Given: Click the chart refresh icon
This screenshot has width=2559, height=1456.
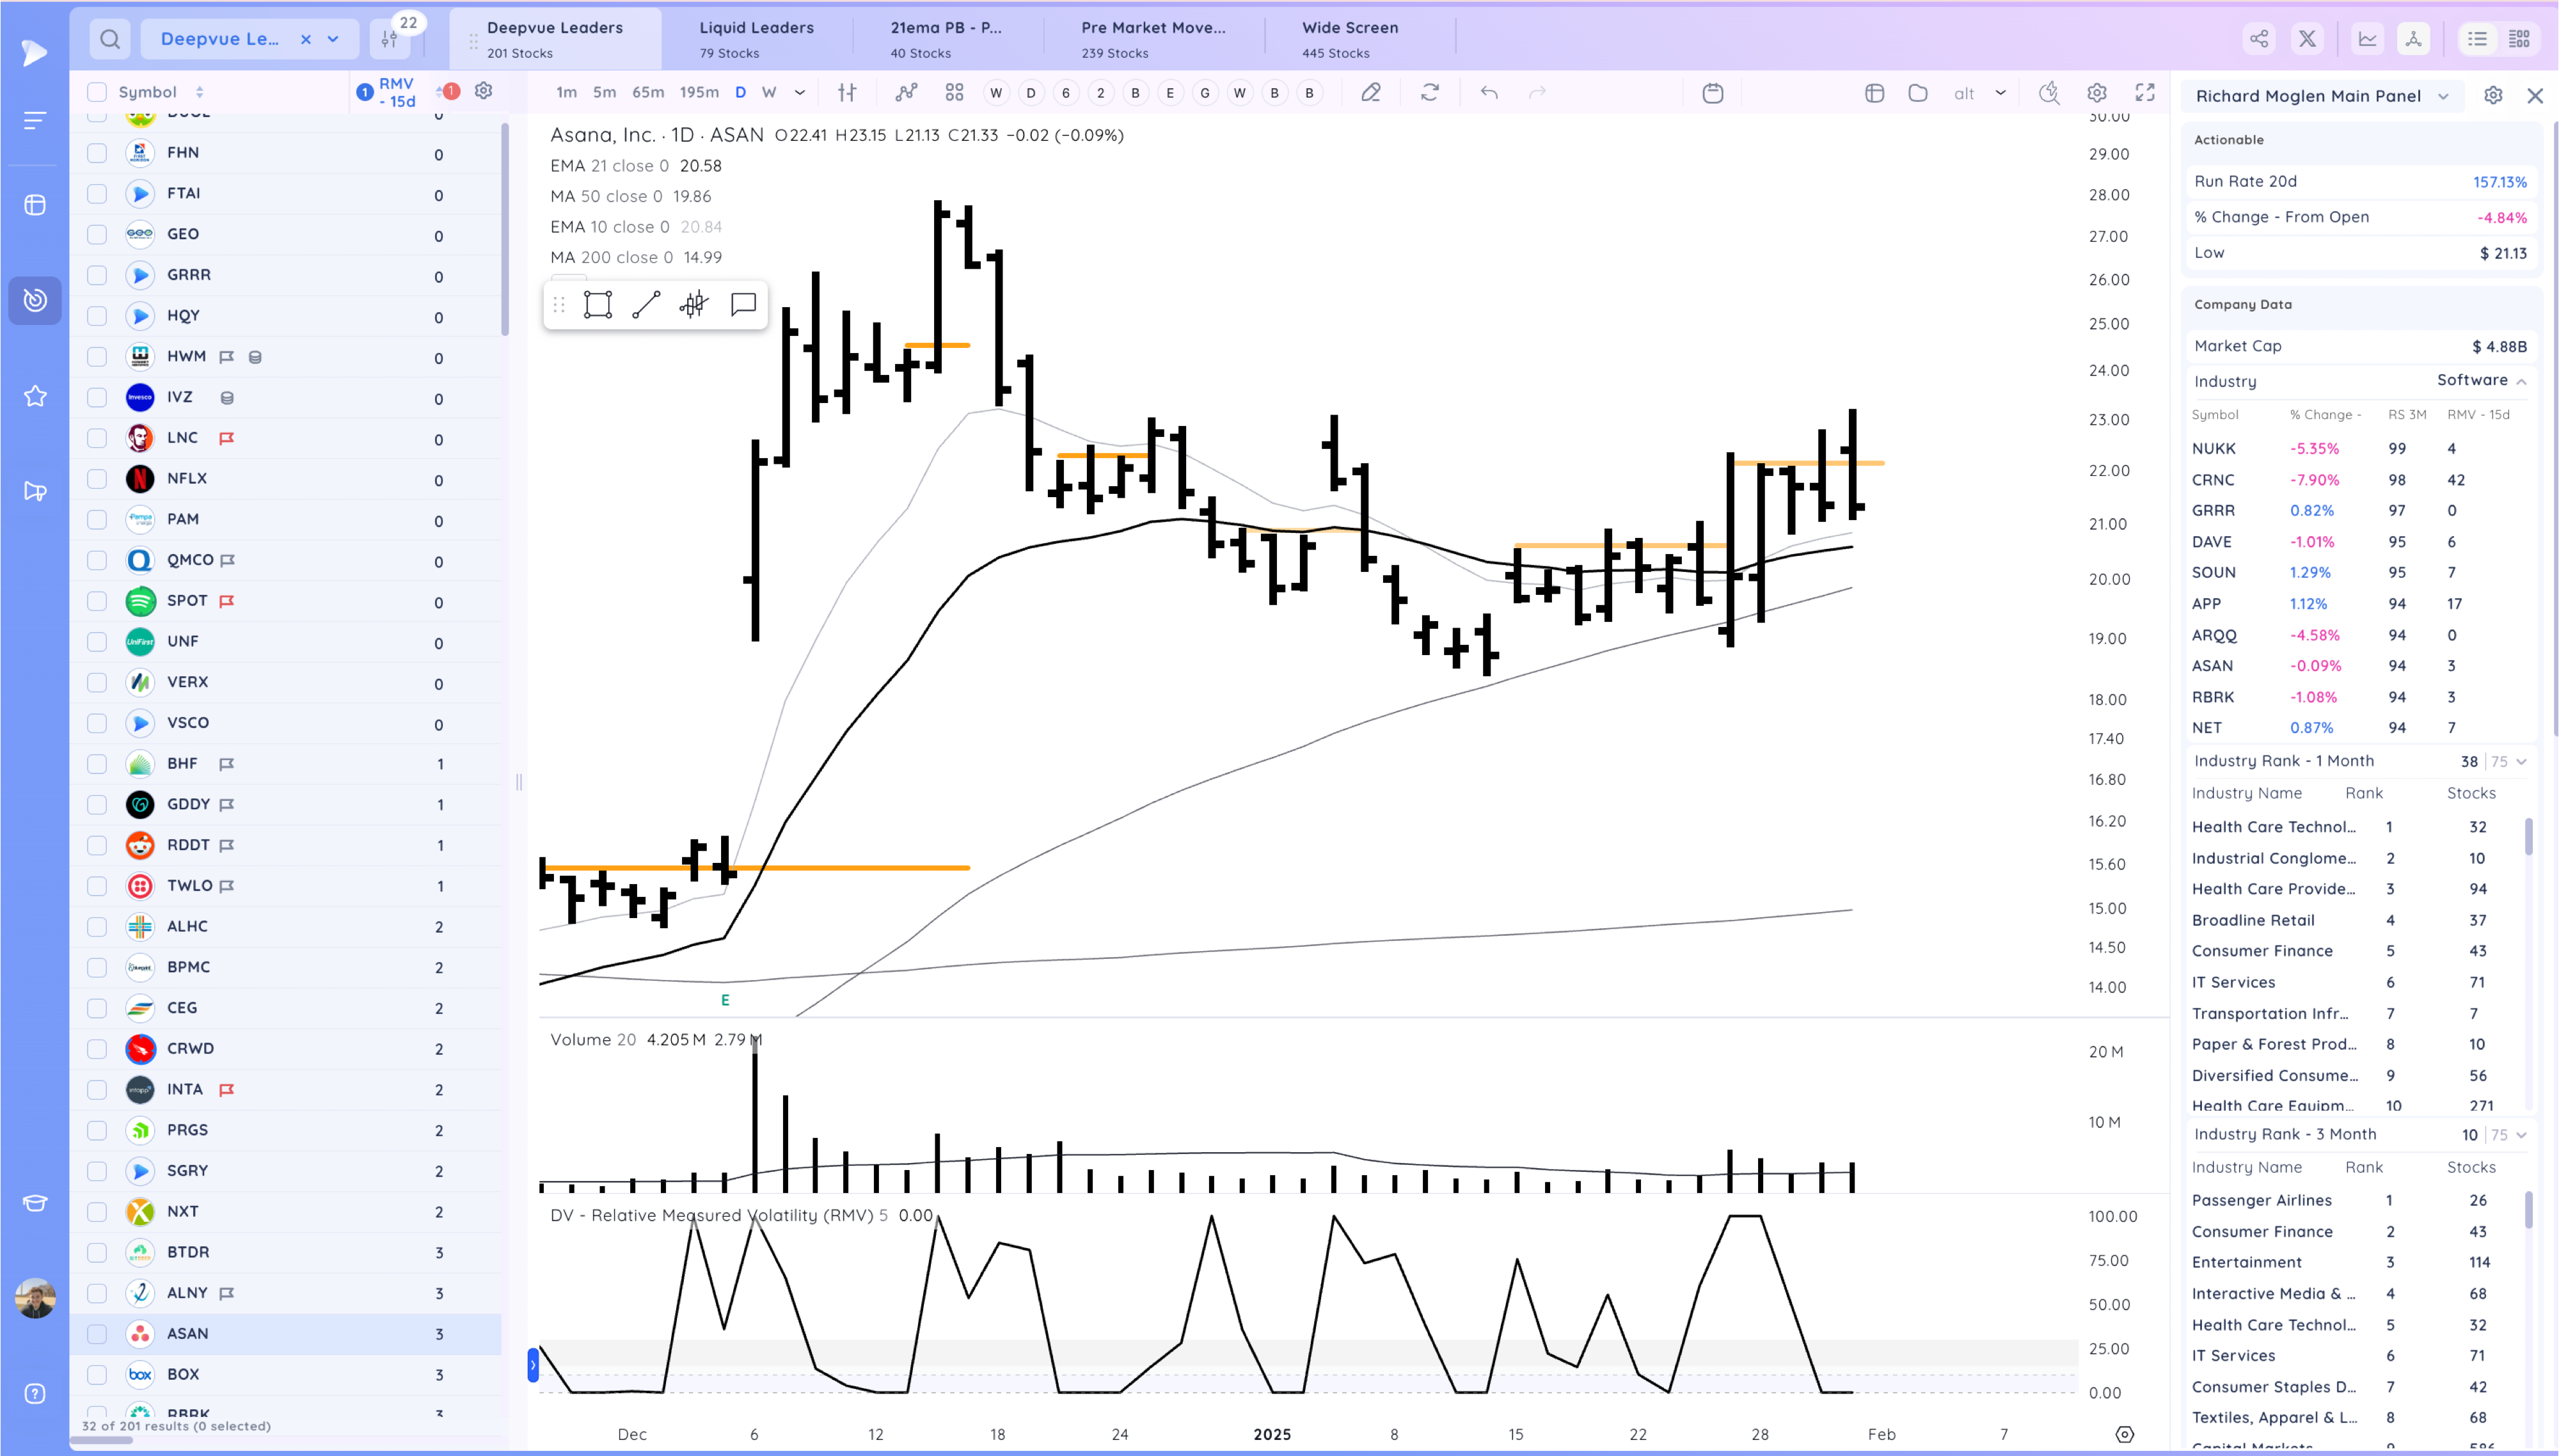Looking at the screenshot, I should click(1430, 93).
